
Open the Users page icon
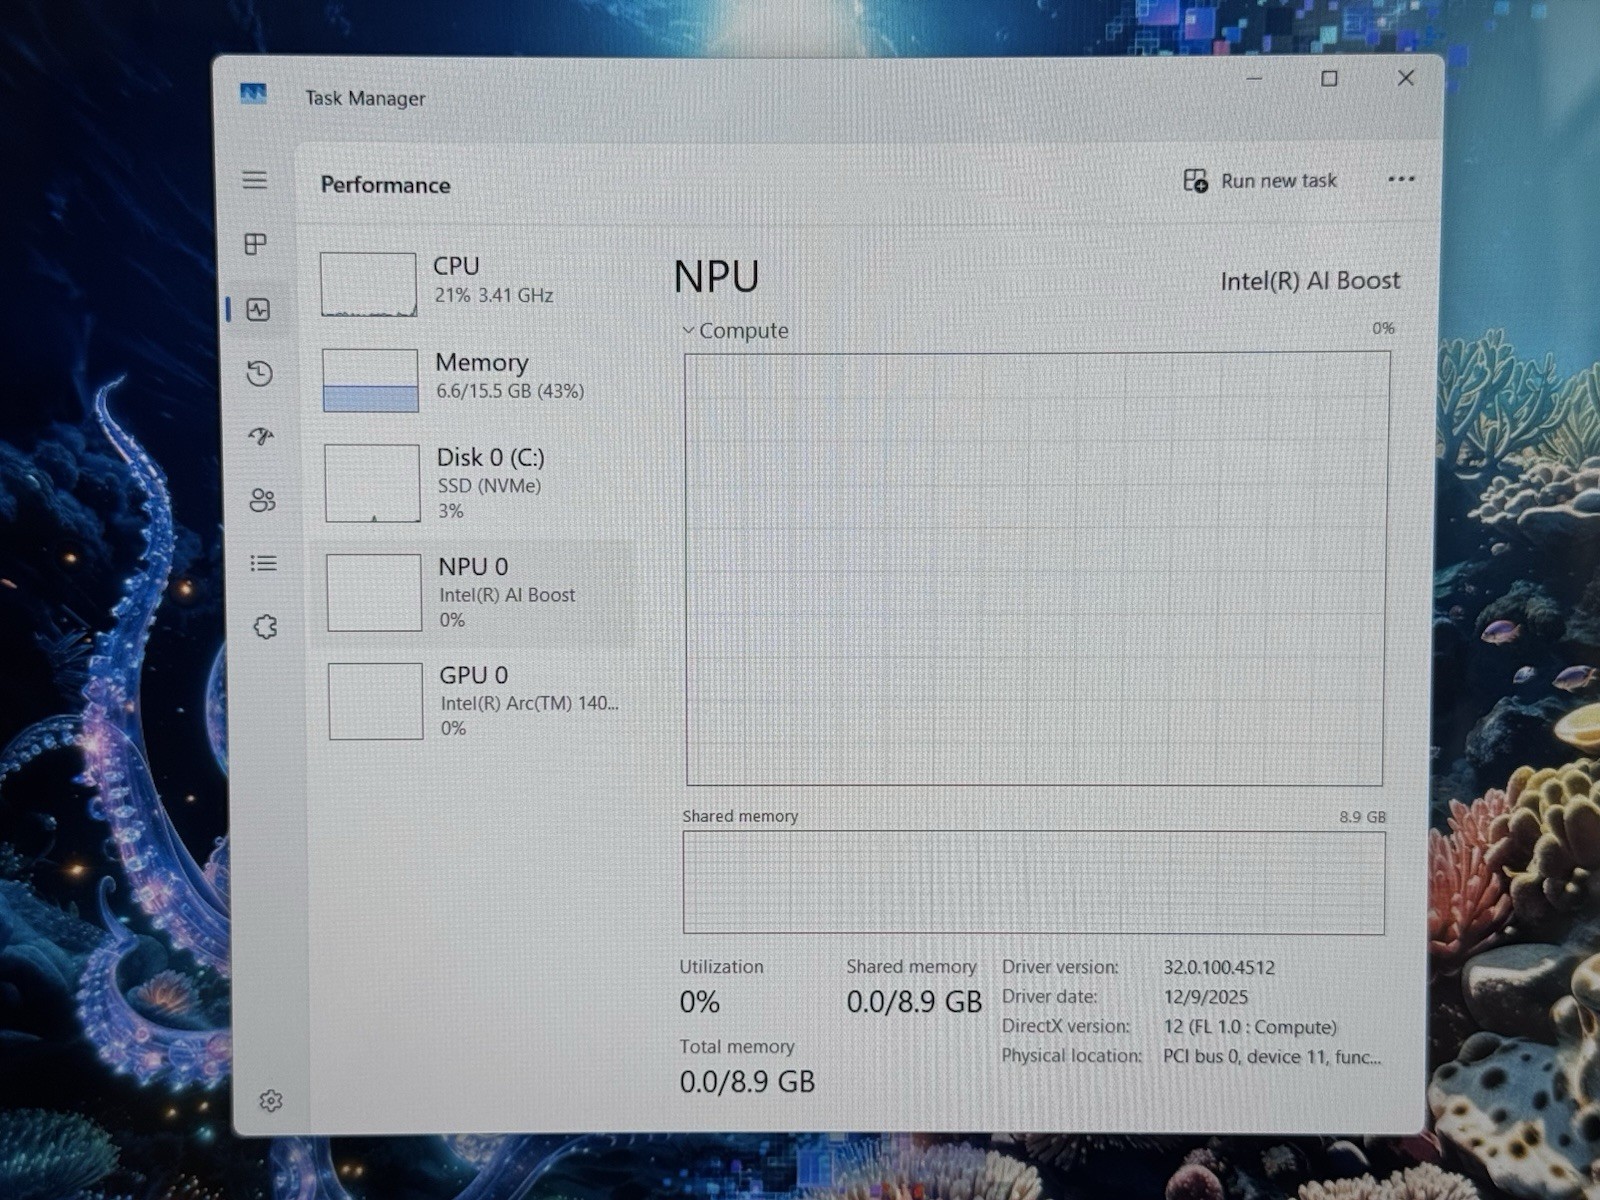[262, 500]
